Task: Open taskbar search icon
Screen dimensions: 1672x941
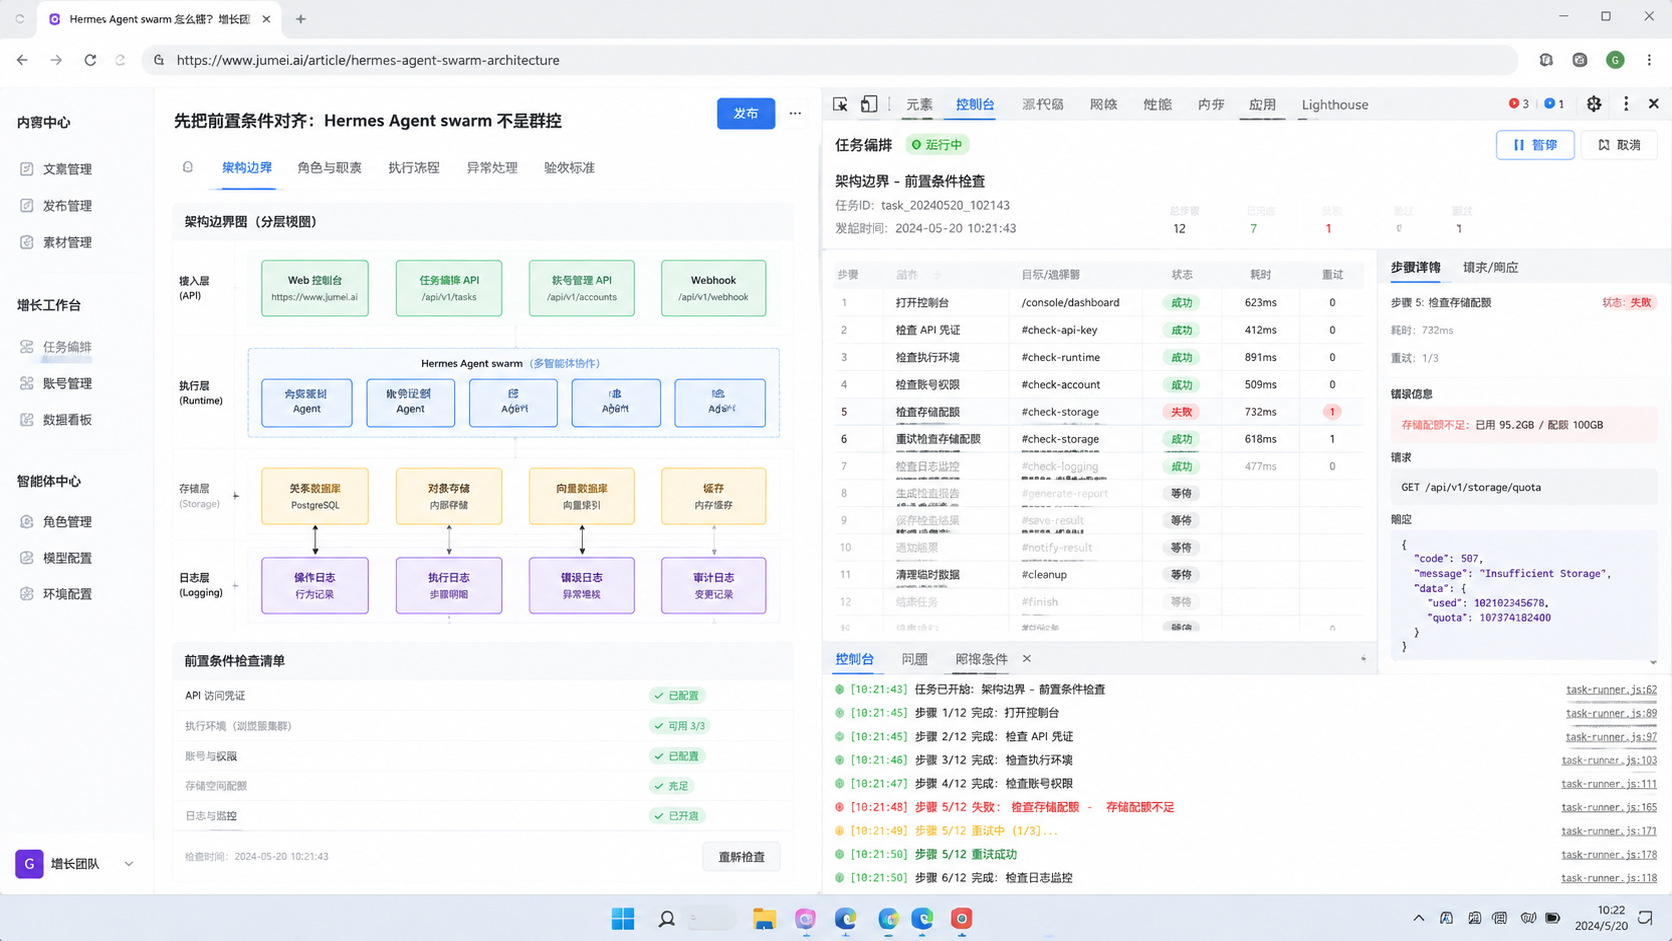Action: [x=666, y=919]
